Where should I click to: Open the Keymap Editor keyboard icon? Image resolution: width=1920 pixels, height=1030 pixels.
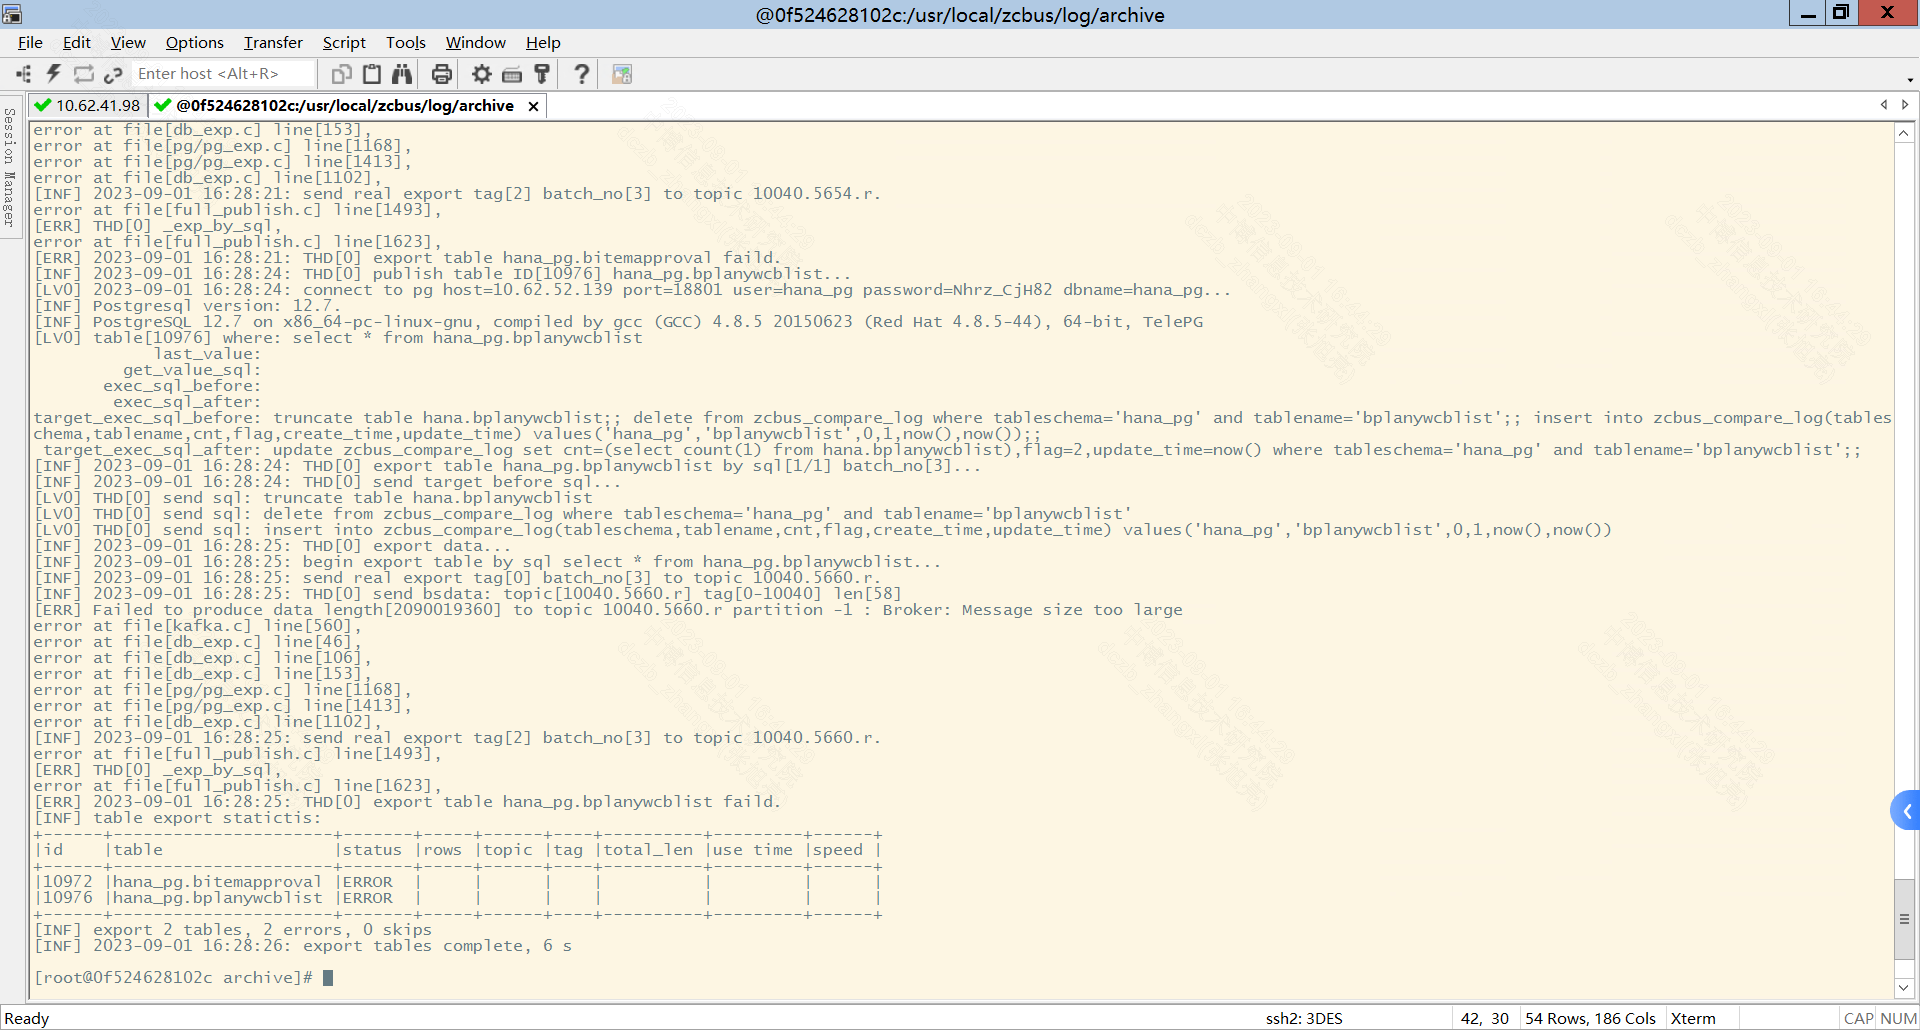(512, 74)
